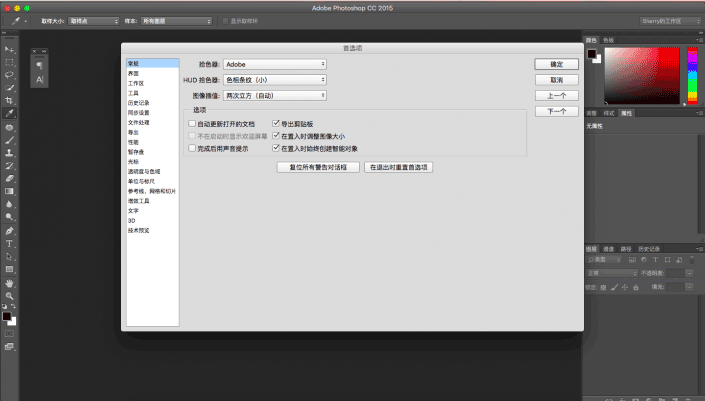Open 图像插值 dropdown
Viewport: 705px width, 401px height.
(x=275, y=96)
